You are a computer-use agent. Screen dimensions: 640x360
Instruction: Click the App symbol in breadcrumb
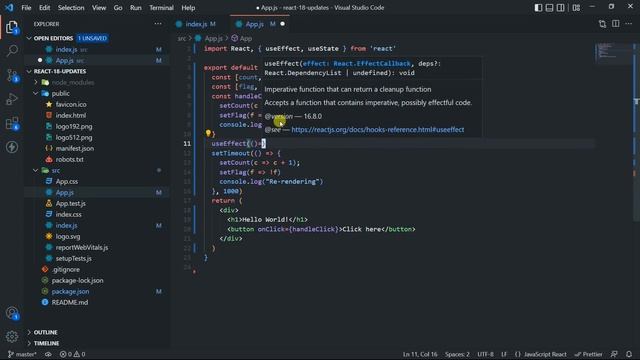pos(245,38)
